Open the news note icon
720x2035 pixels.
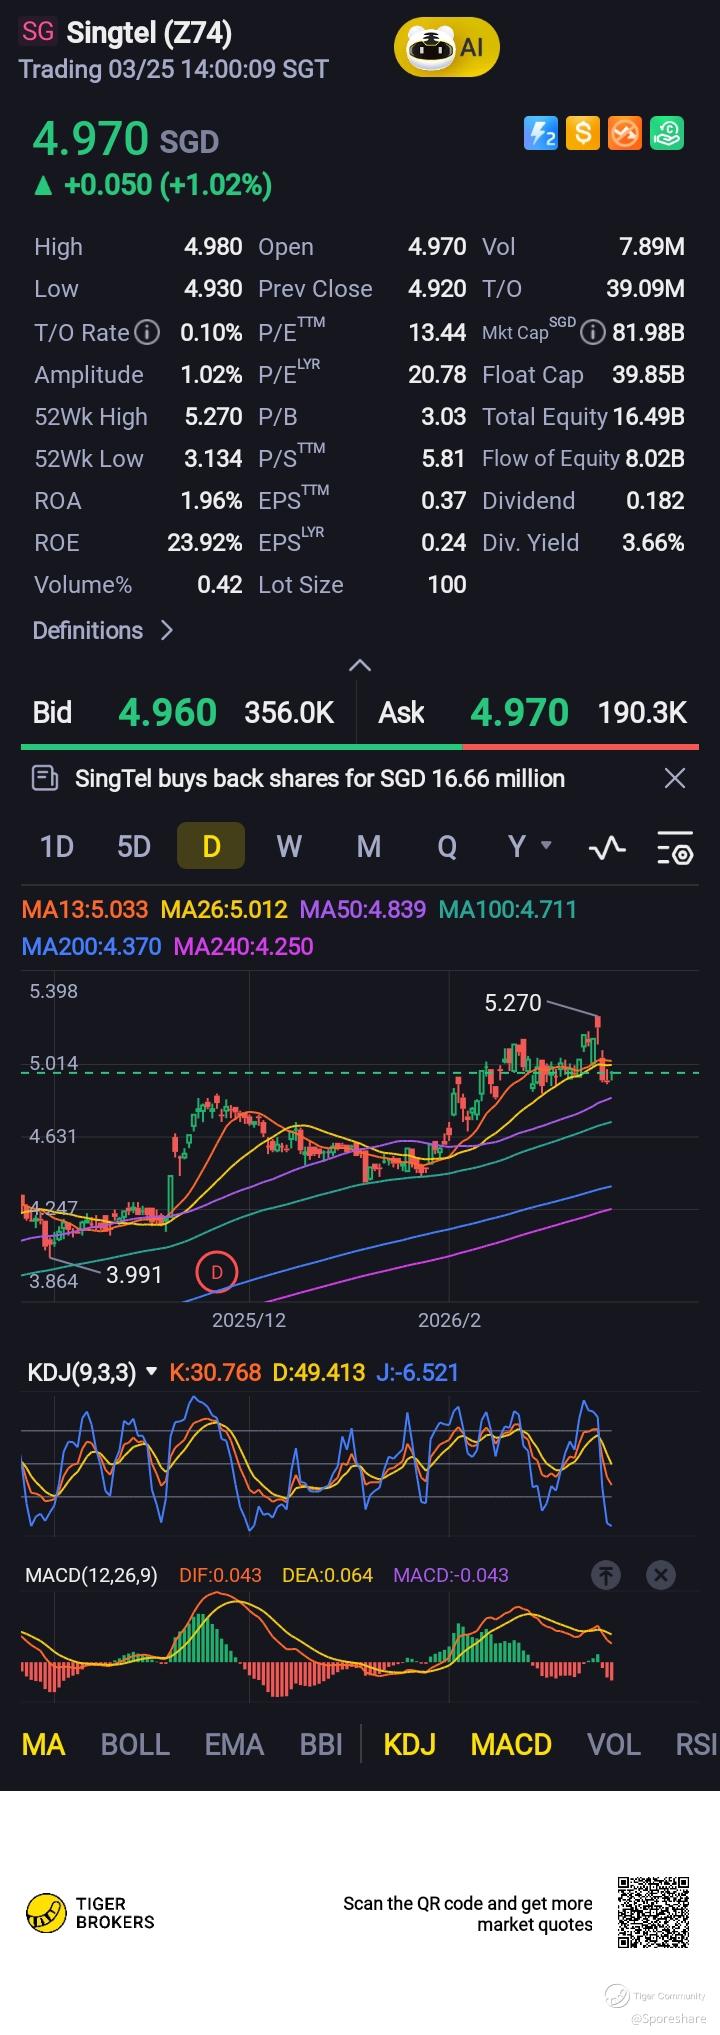[45, 778]
